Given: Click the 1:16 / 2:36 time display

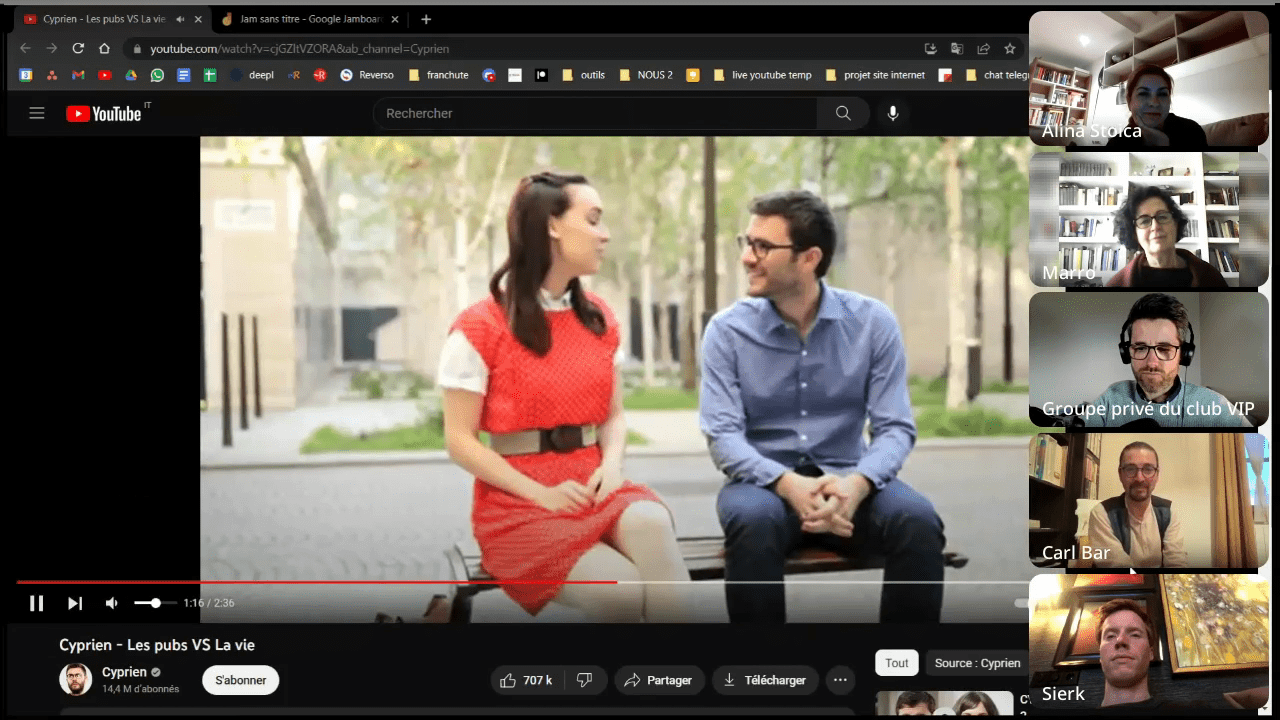Looking at the screenshot, I should (209, 603).
